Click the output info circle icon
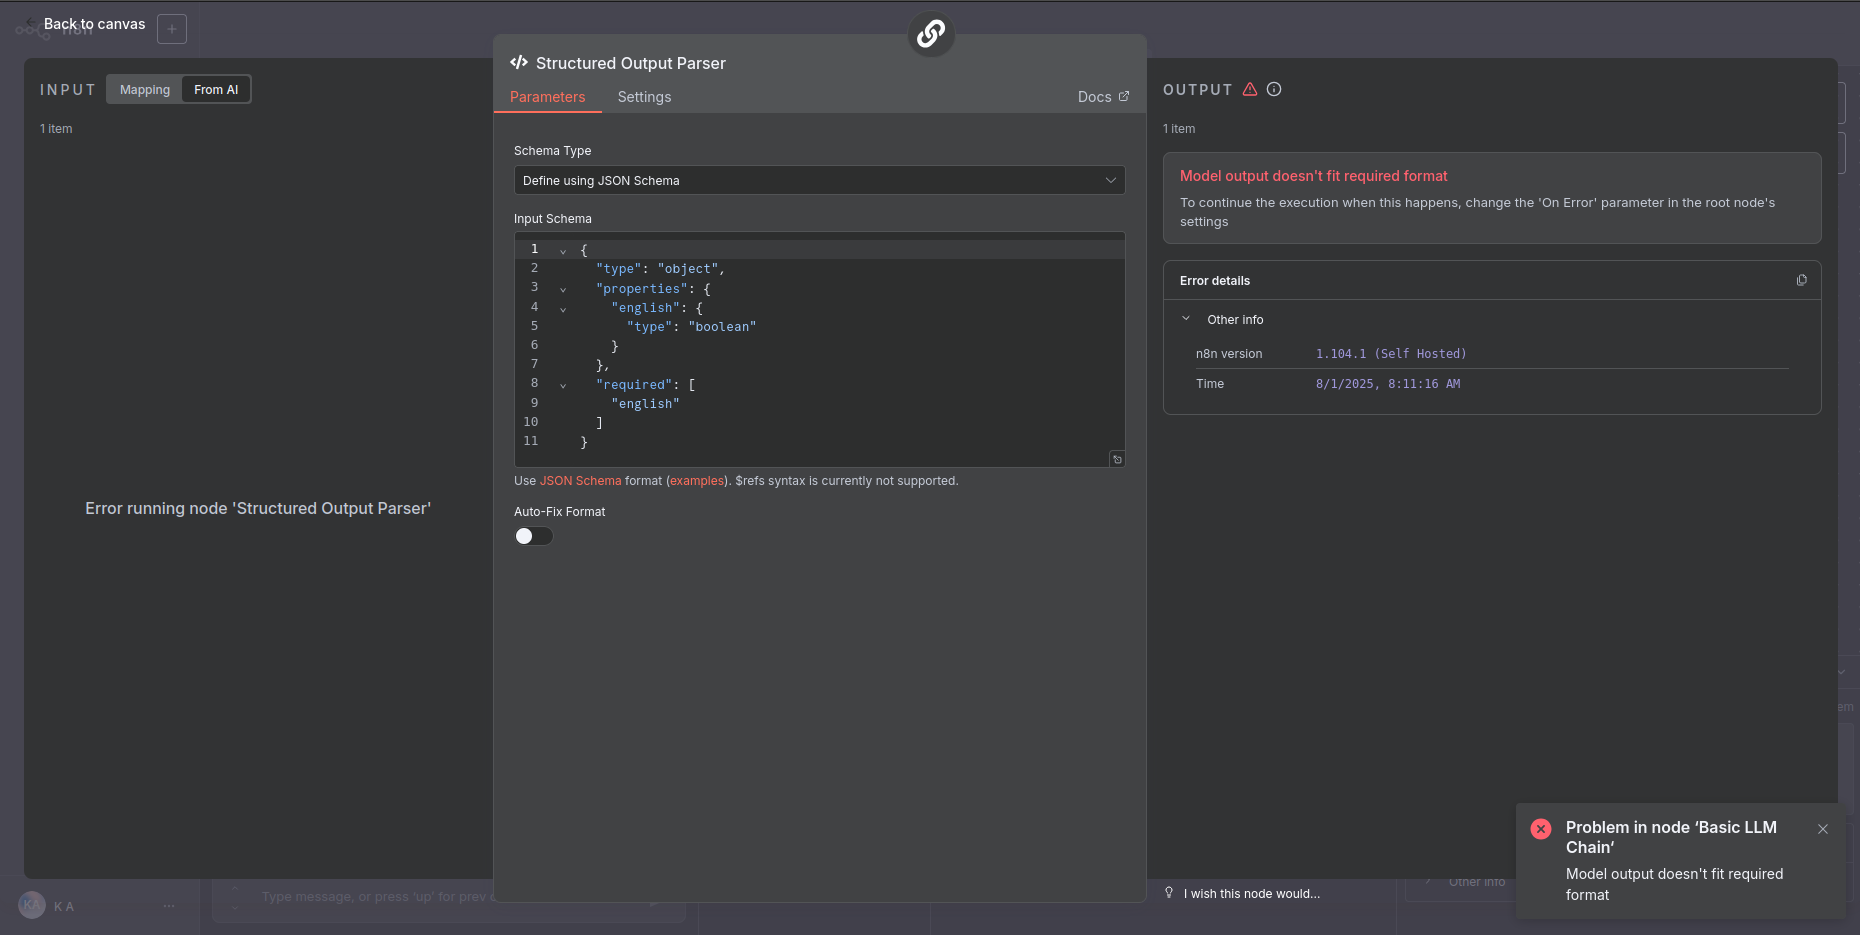The image size is (1860, 935). [1274, 89]
